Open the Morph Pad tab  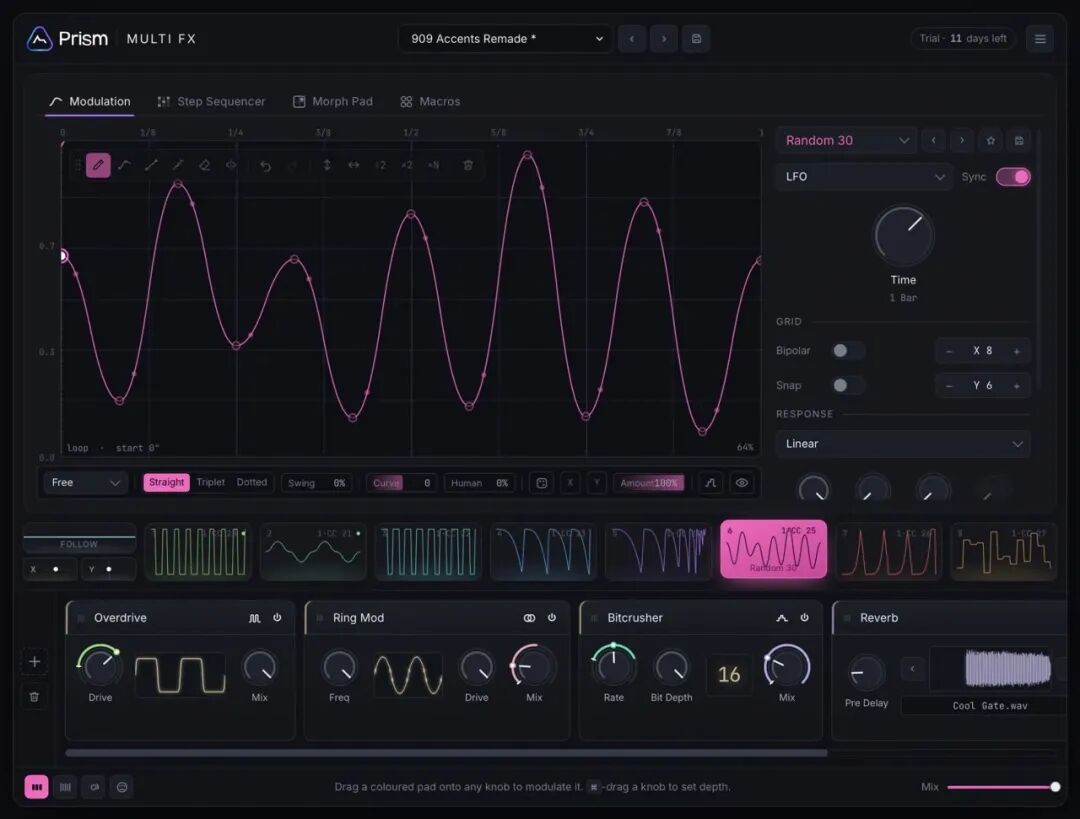[x=333, y=101]
